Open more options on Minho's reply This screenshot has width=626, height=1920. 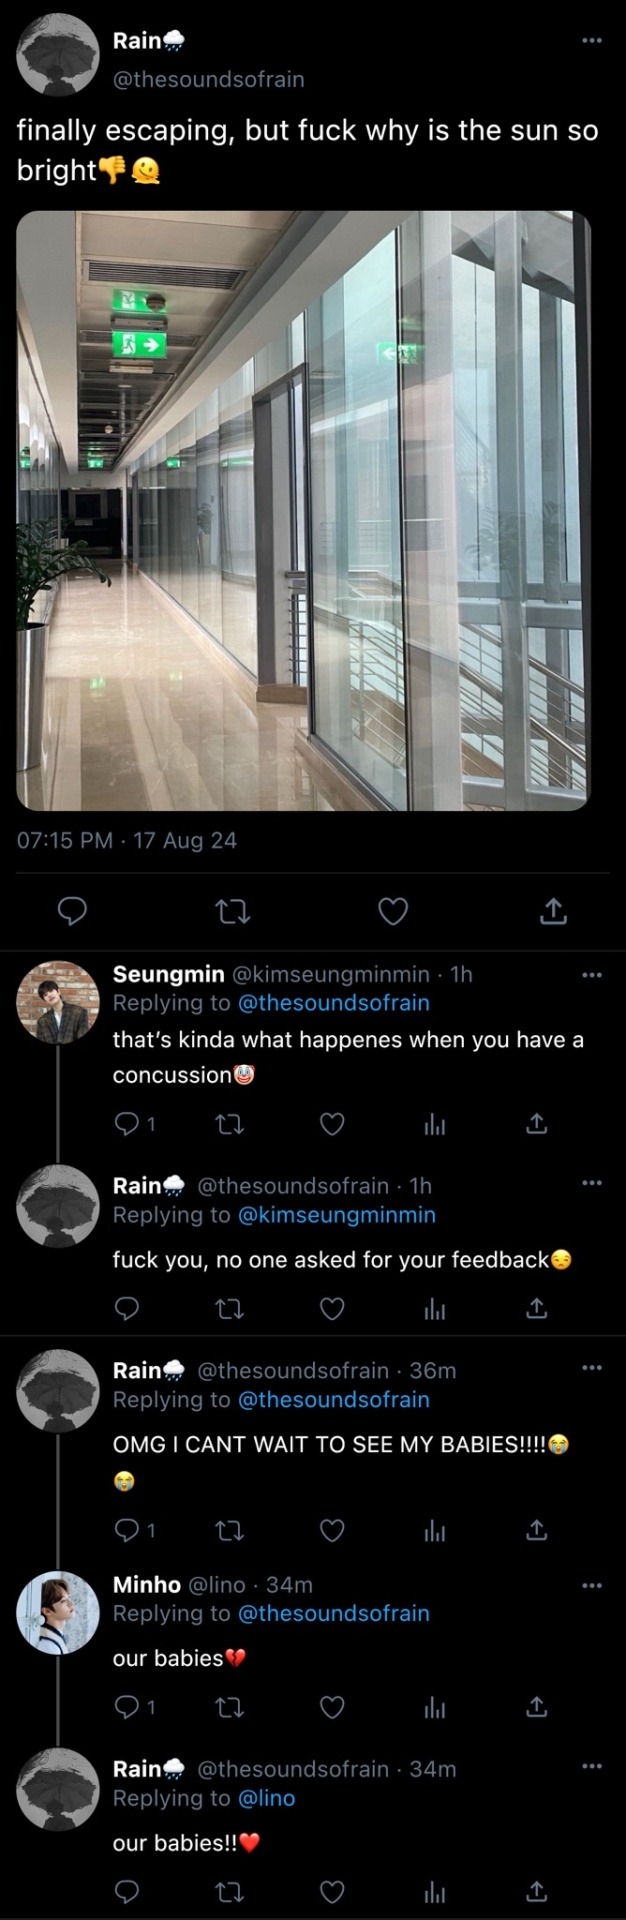pos(592,1585)
